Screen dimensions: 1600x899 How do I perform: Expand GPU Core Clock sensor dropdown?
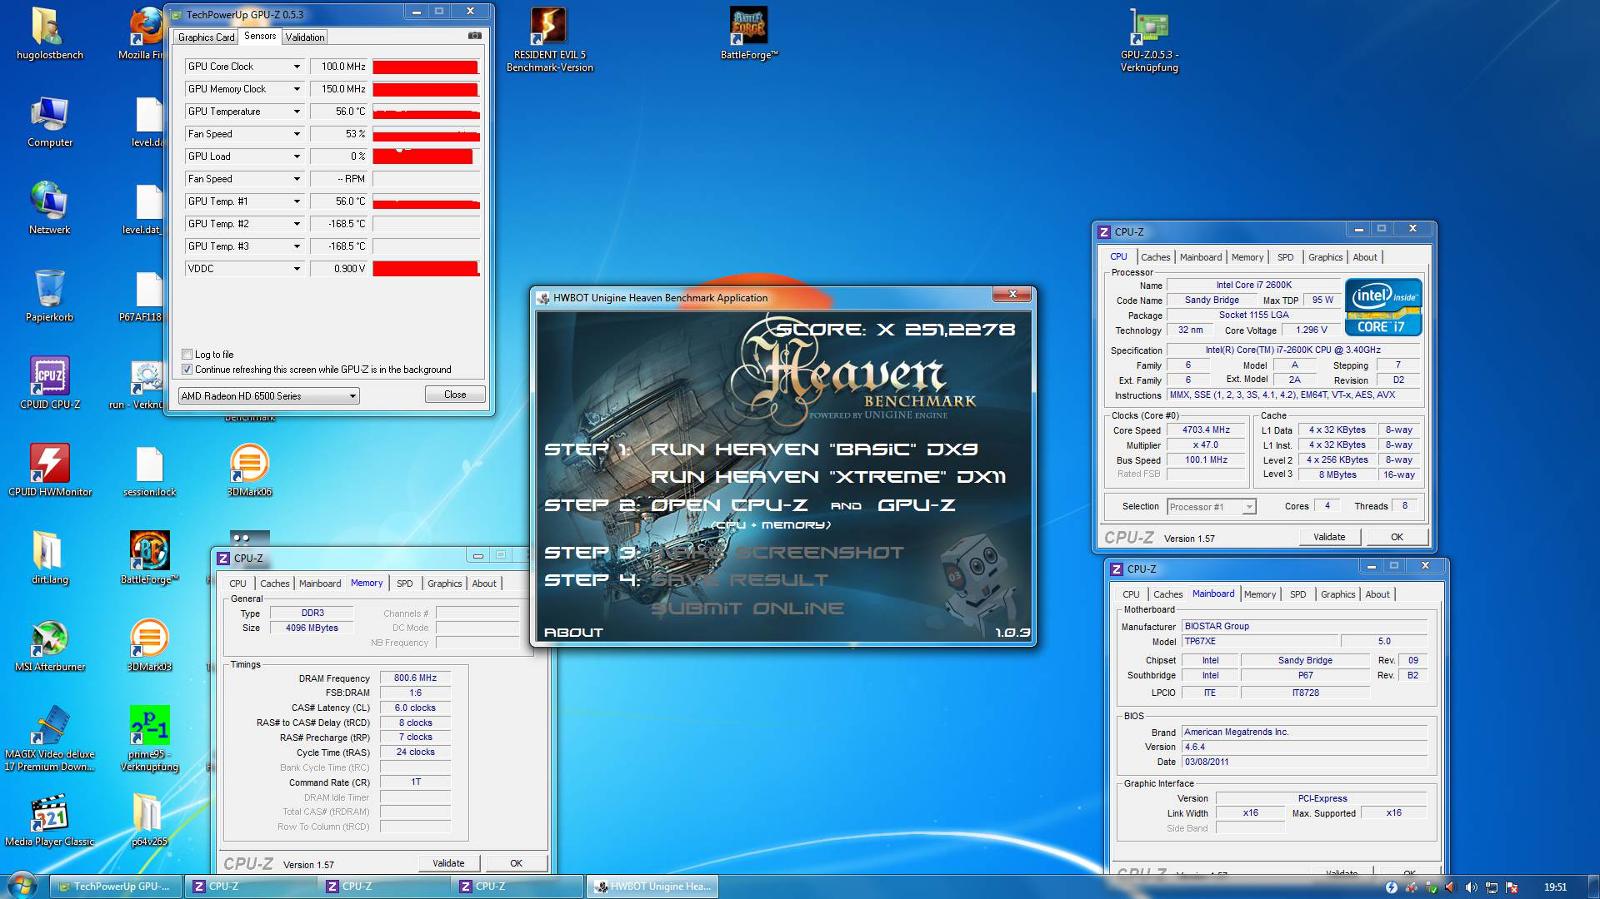[x=296, y=67]
